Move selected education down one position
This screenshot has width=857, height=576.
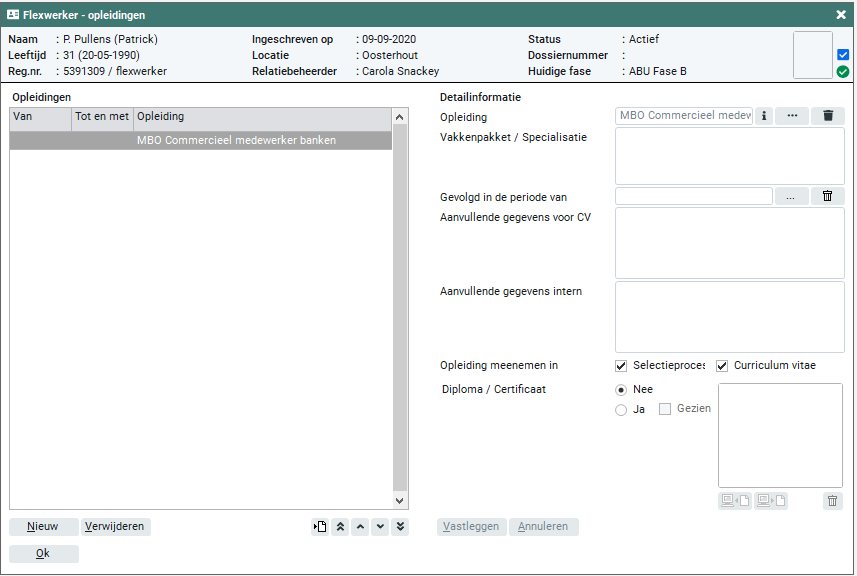(x=380, y=527)
